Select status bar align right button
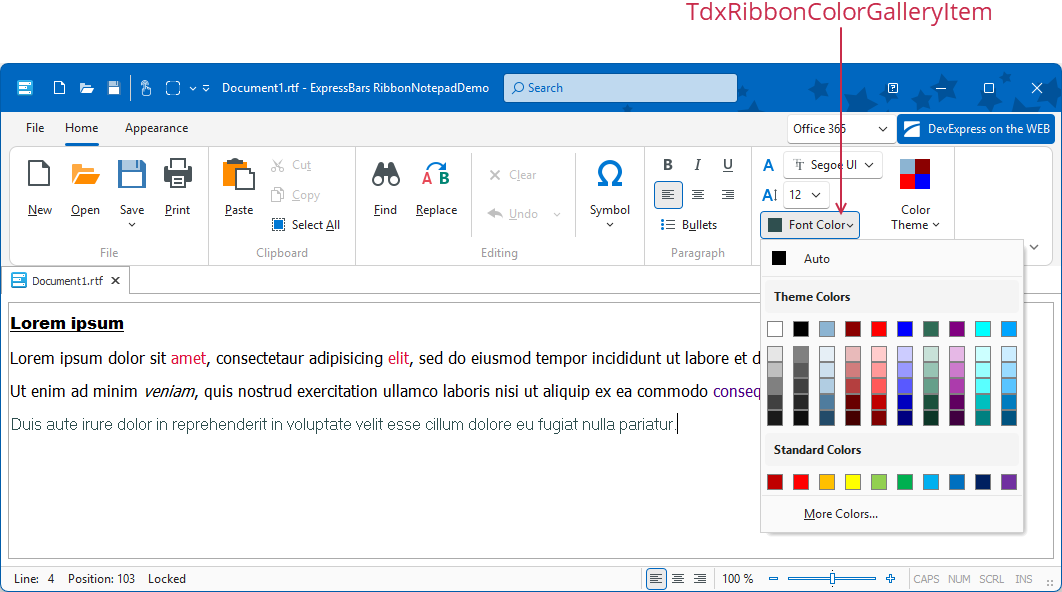 700,578
